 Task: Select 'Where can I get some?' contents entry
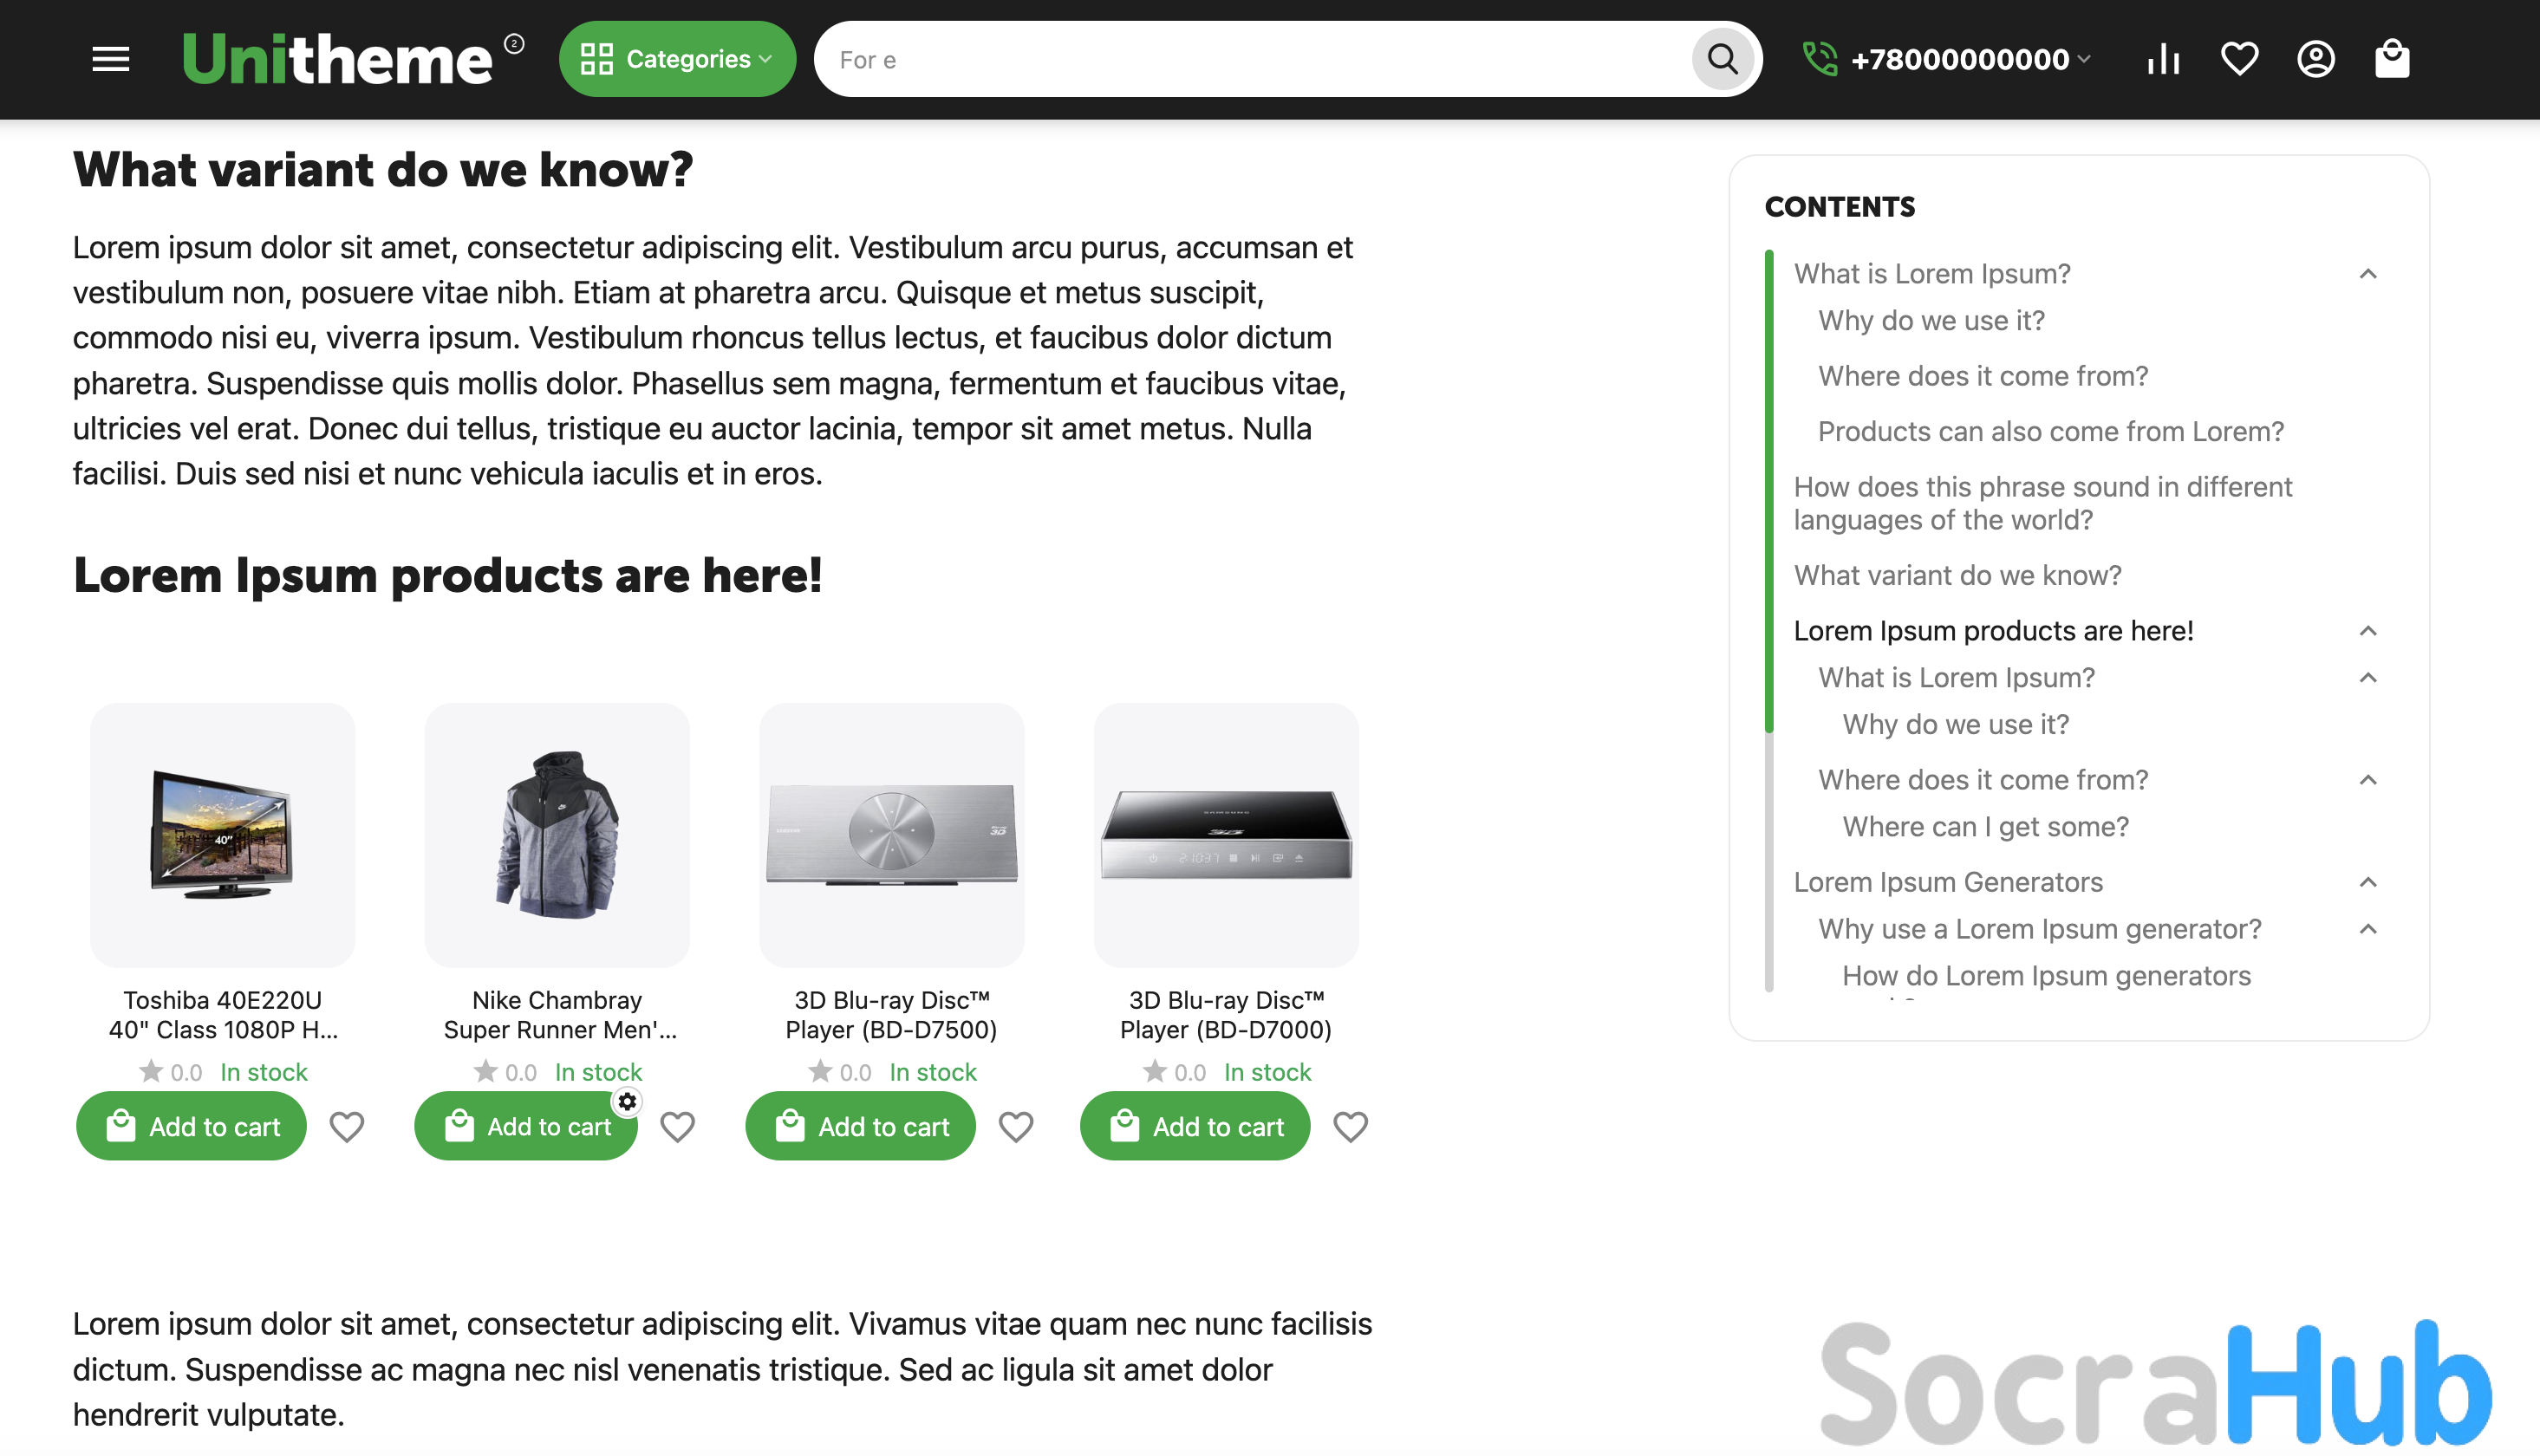coord(1985,827)
